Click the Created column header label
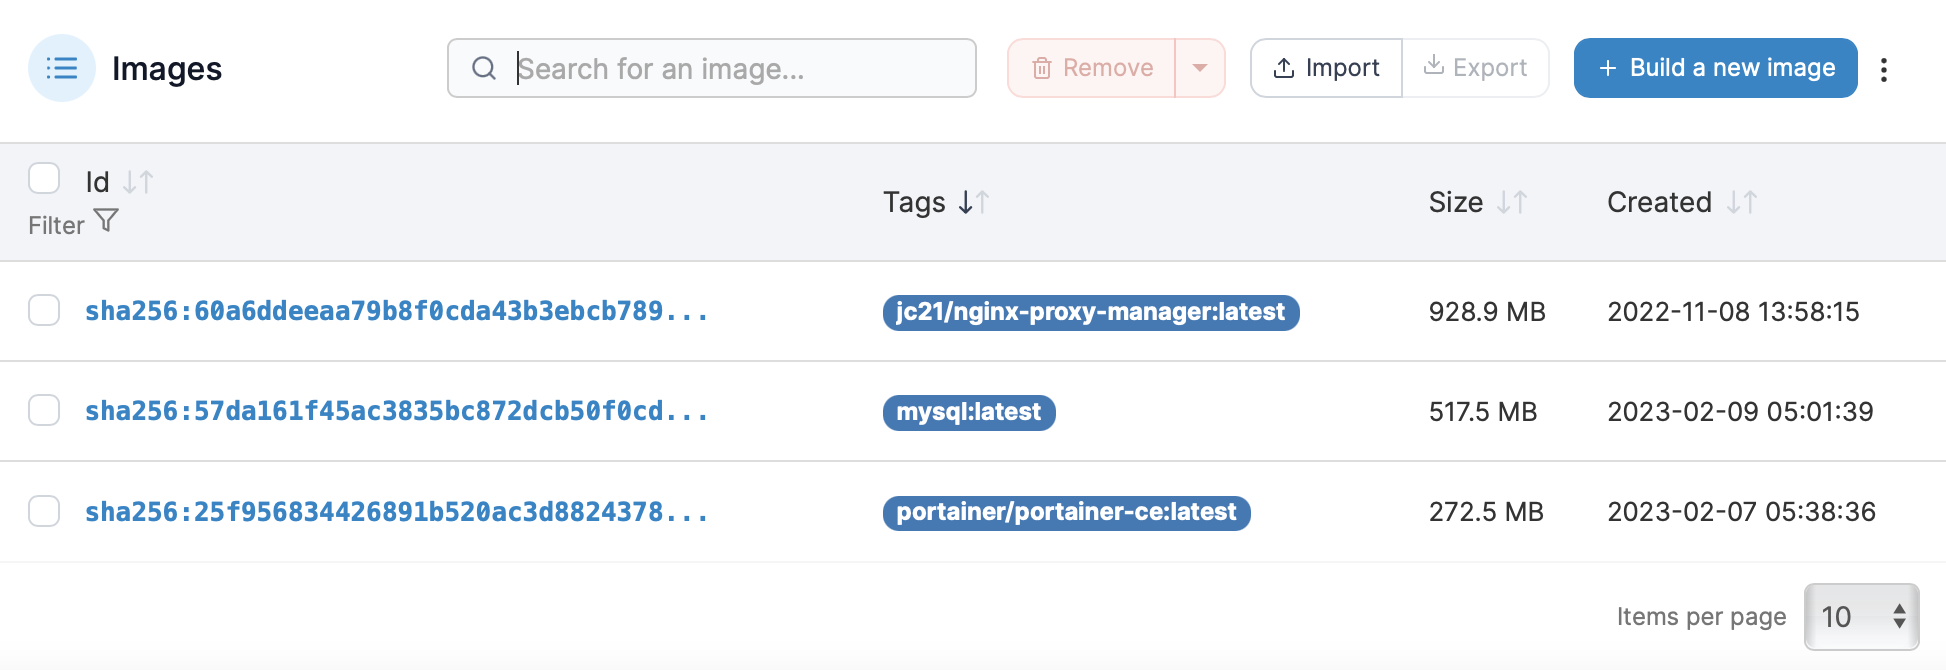The width and height of the screenshot is (1946, 670). (x=1660, y=202)
